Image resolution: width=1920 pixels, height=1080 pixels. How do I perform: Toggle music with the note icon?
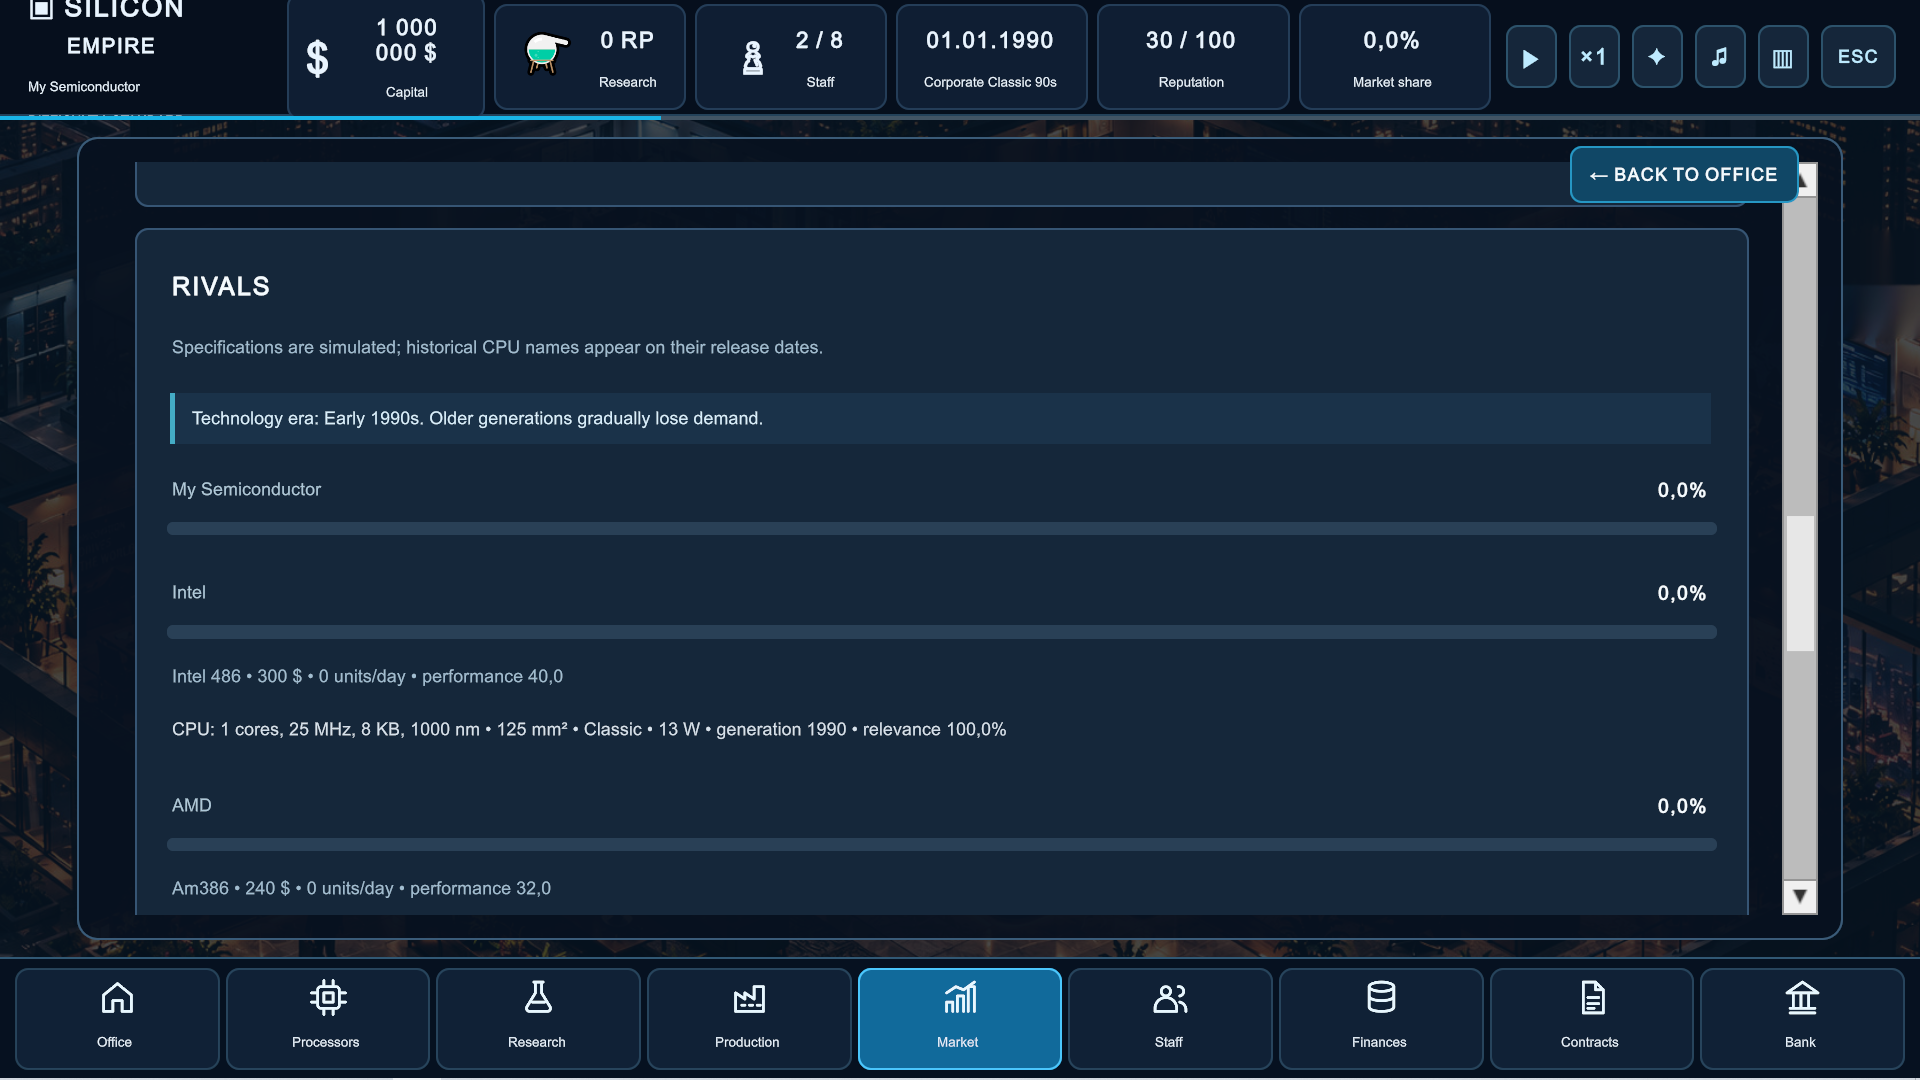tap(1720, 57)
